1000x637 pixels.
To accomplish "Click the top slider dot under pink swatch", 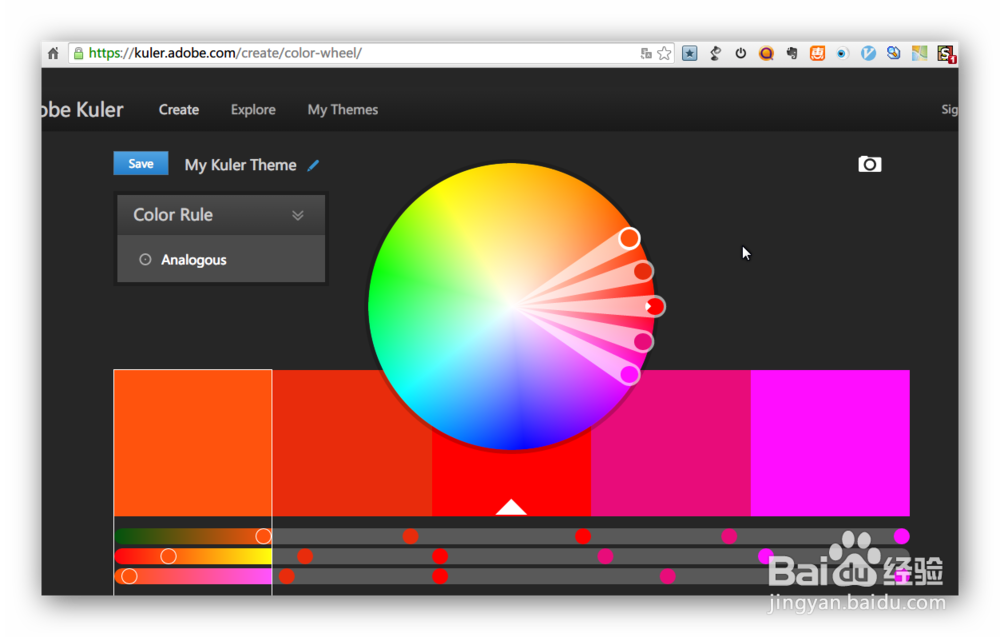I will click(x=729, y=536).
